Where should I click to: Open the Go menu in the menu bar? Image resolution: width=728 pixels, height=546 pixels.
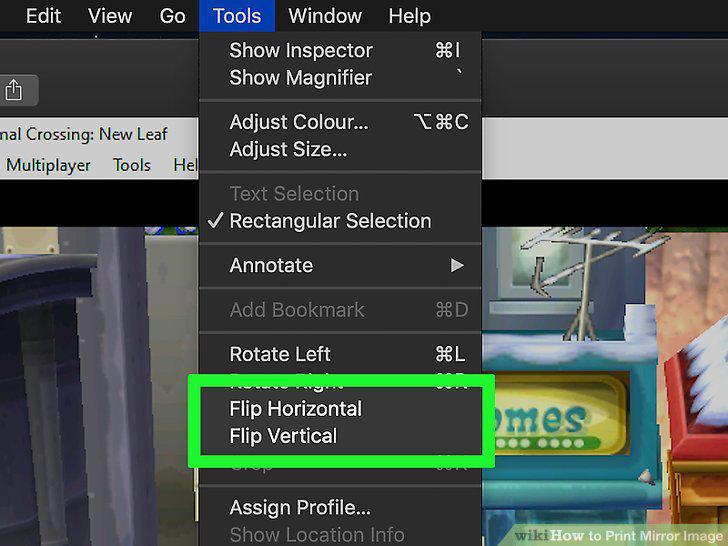pos(172,16)
